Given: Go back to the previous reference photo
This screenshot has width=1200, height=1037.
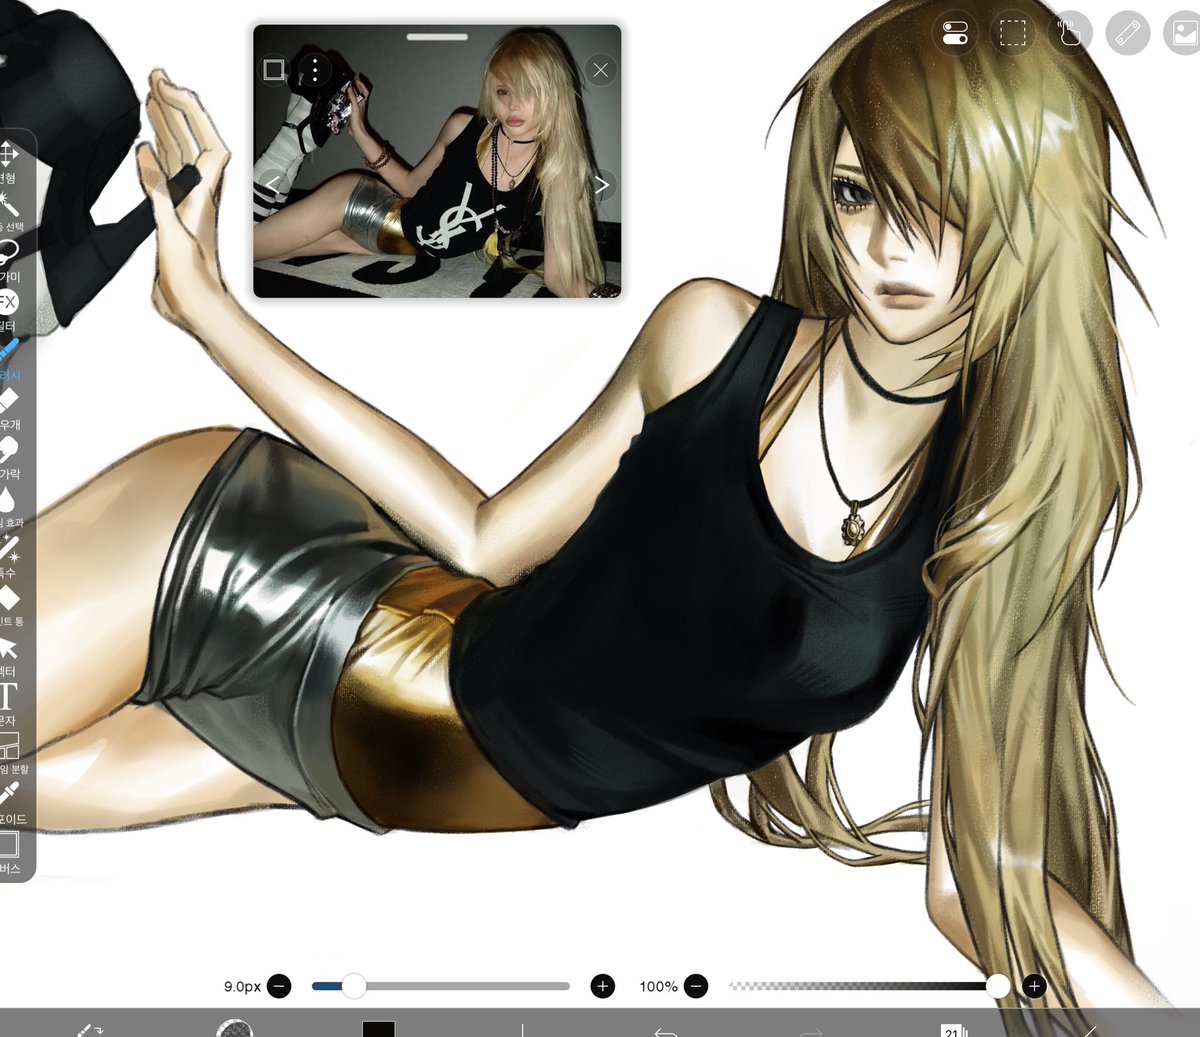Looking at the screenshot, I should point(272,184).
